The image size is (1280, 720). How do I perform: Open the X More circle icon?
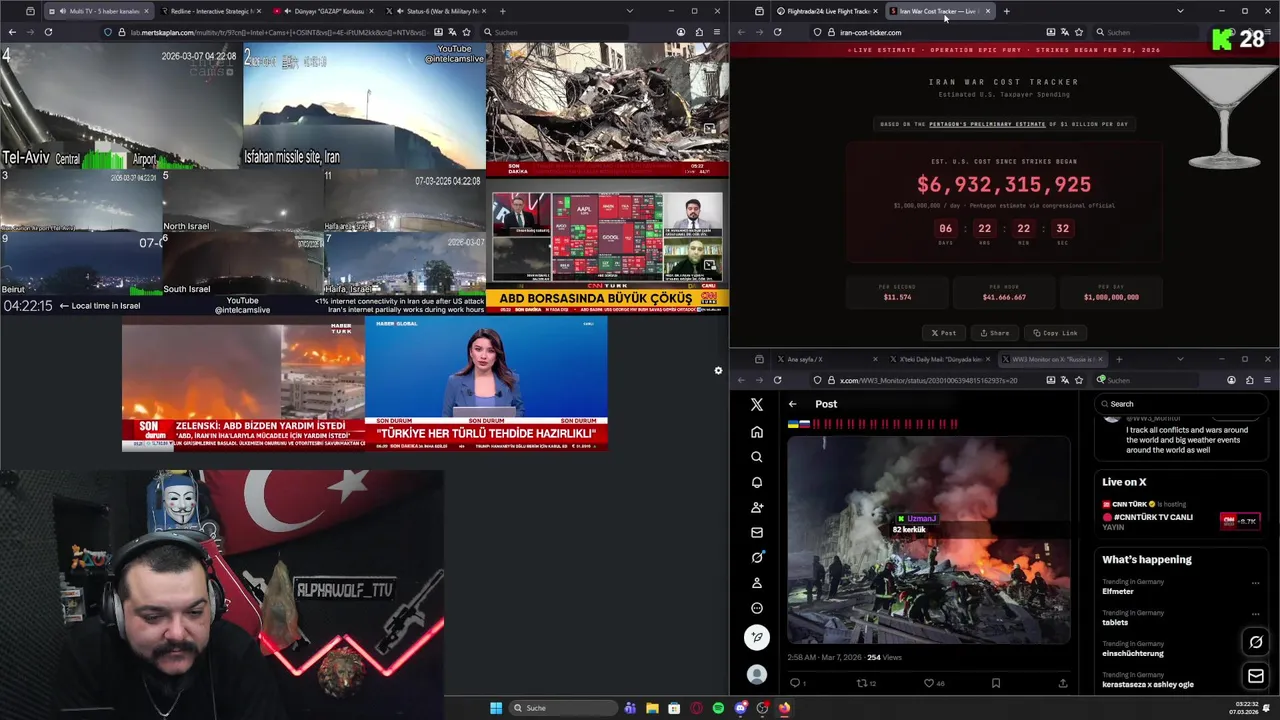click(757, 608)
